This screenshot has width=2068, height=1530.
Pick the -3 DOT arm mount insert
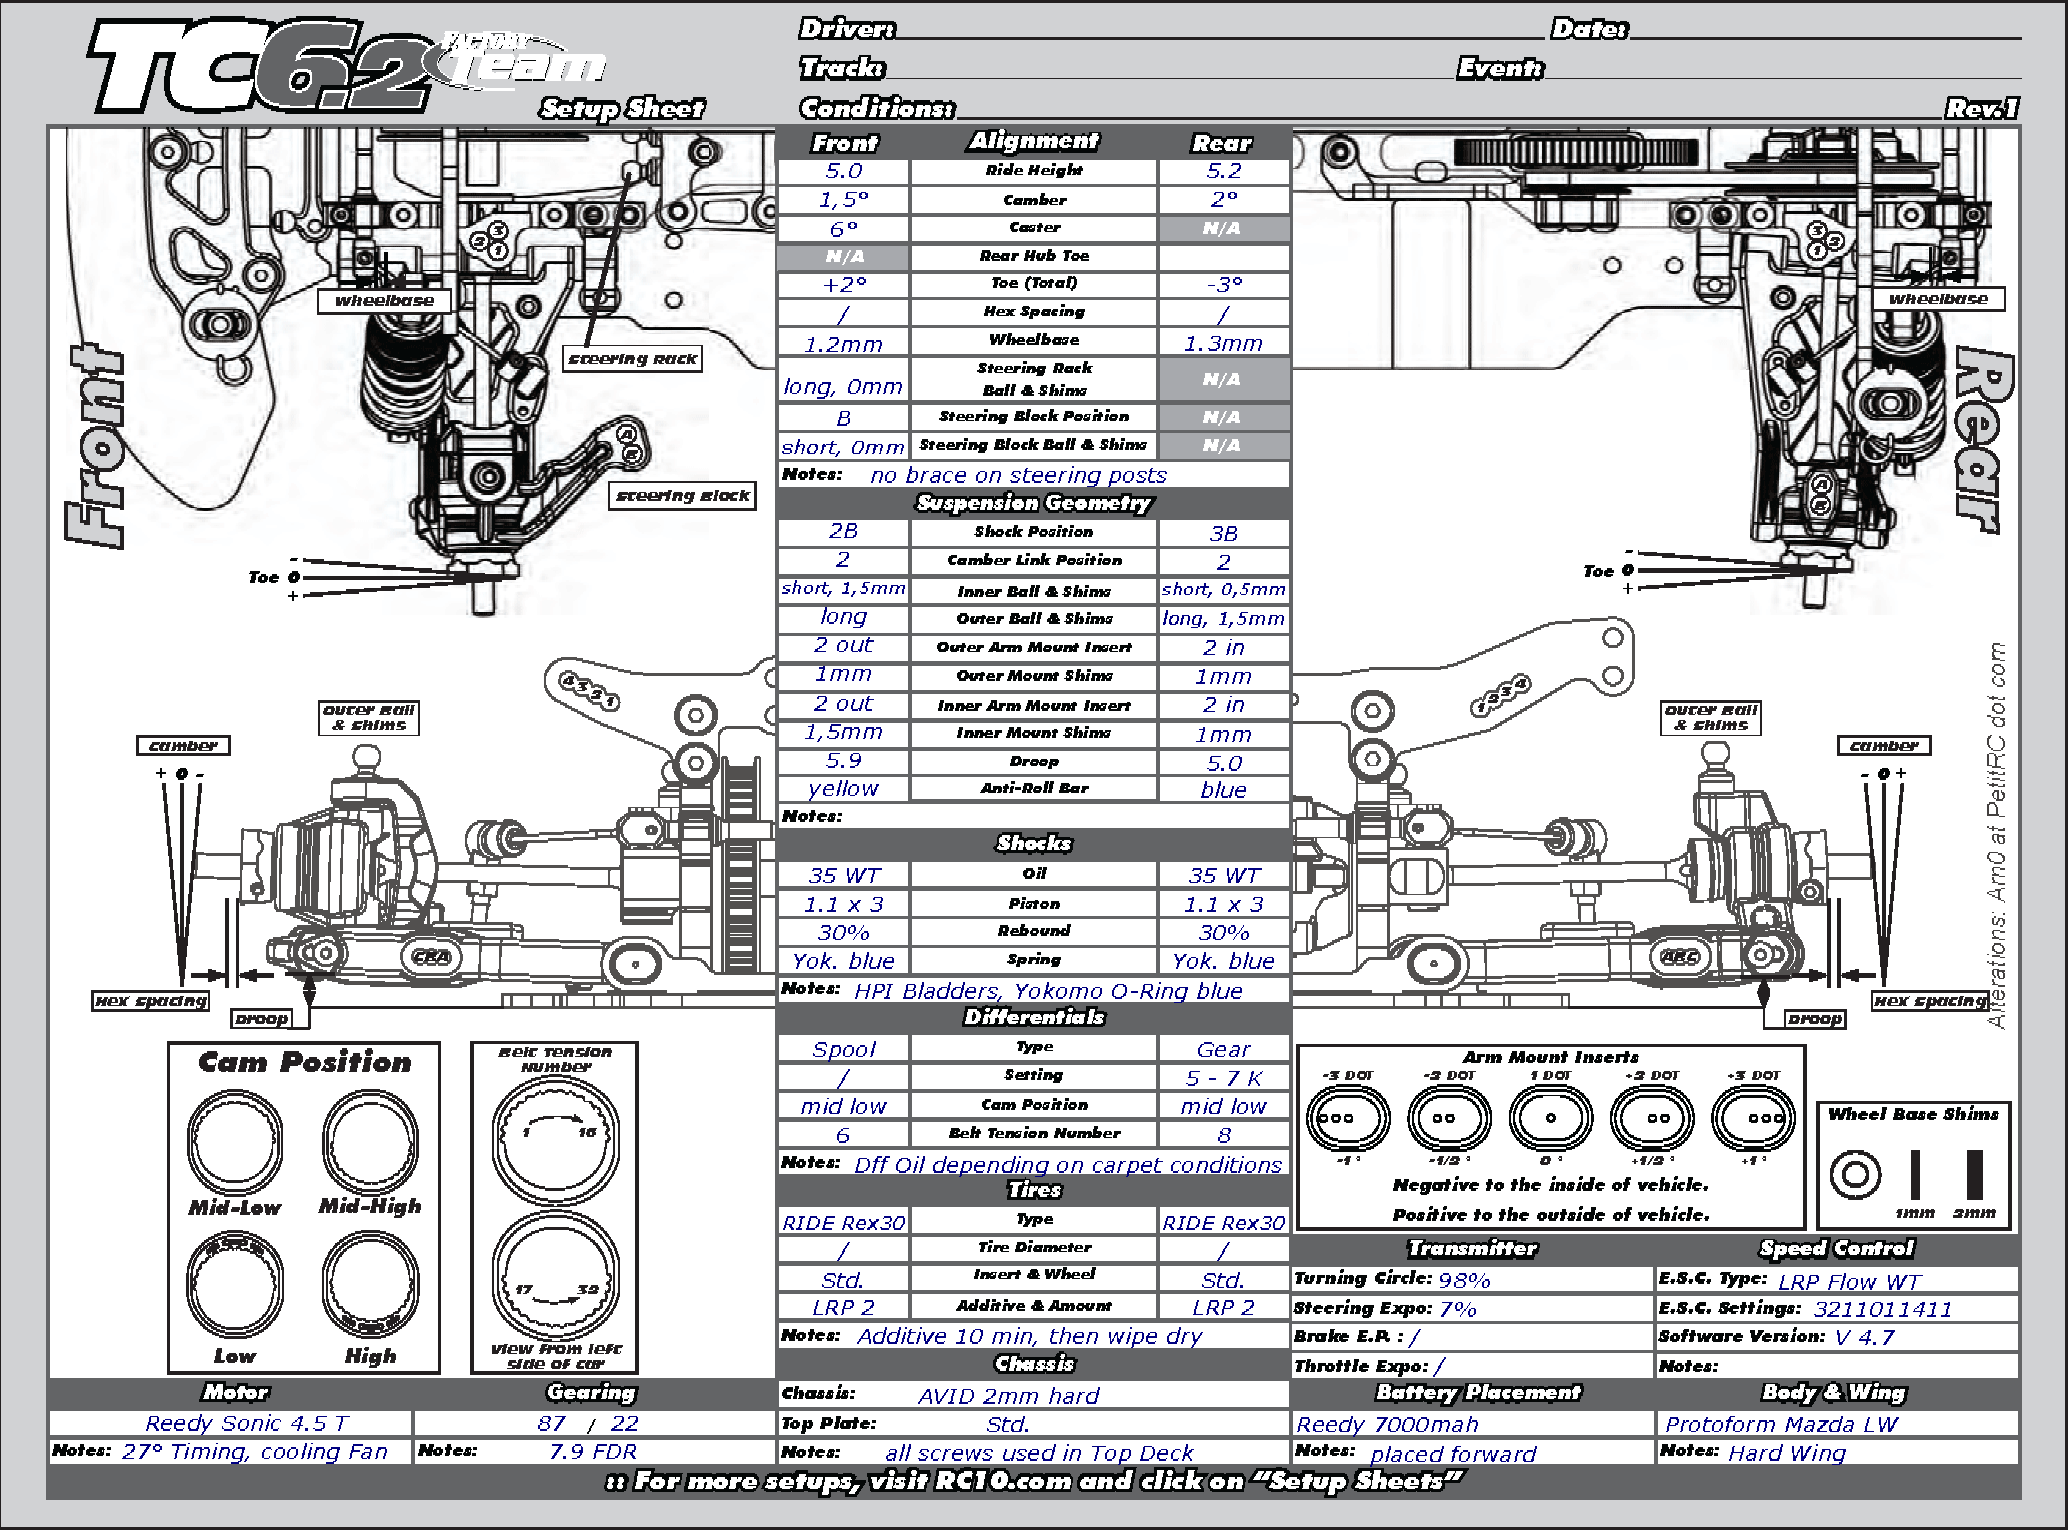(x=1347, y=1118)
